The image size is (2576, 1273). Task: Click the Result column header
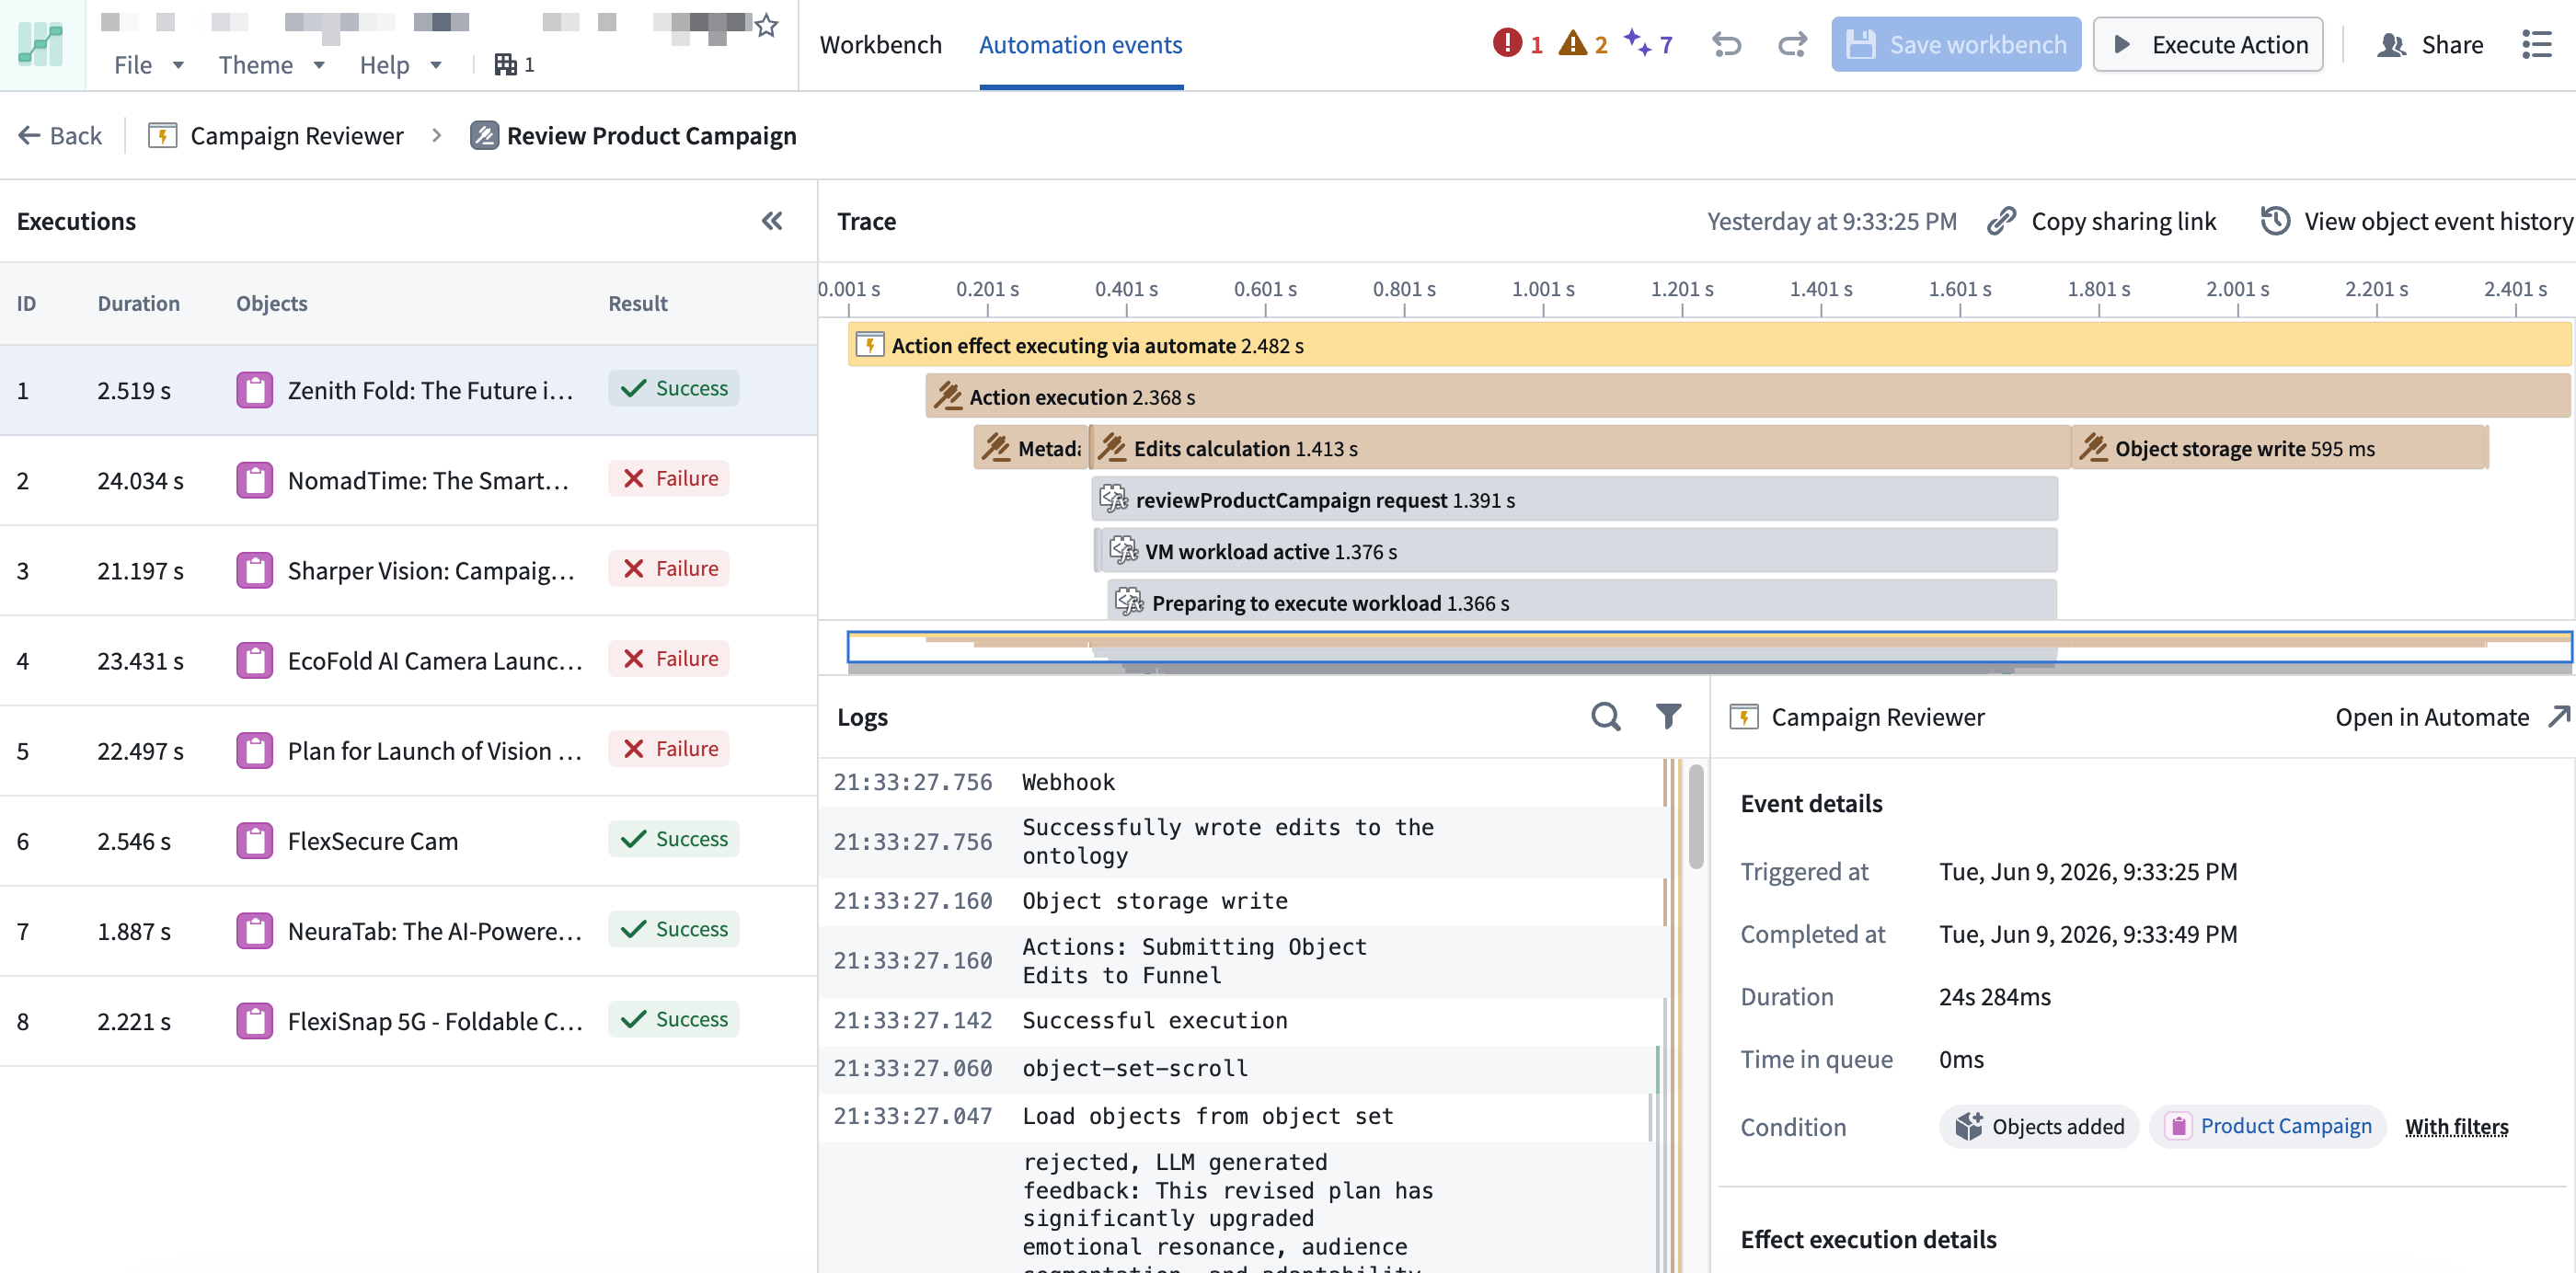point(637,303)
